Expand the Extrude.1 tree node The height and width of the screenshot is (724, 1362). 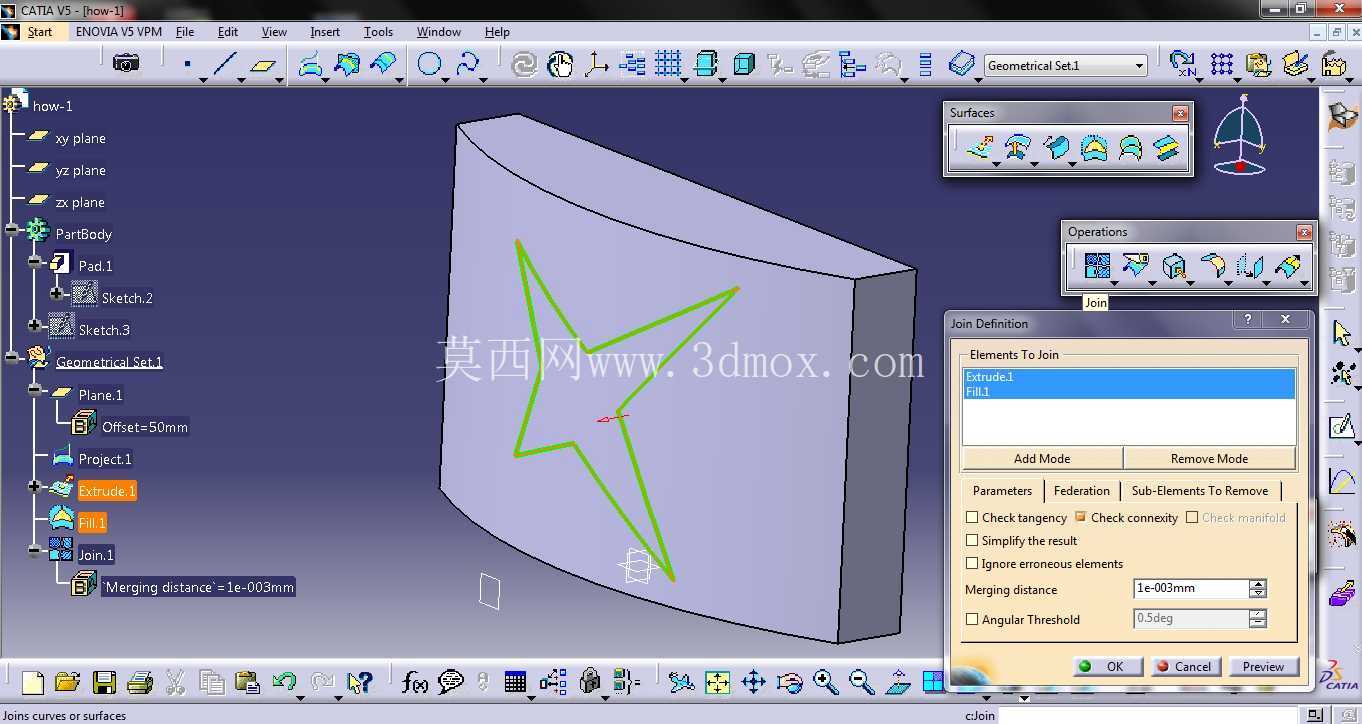[35, 487]
